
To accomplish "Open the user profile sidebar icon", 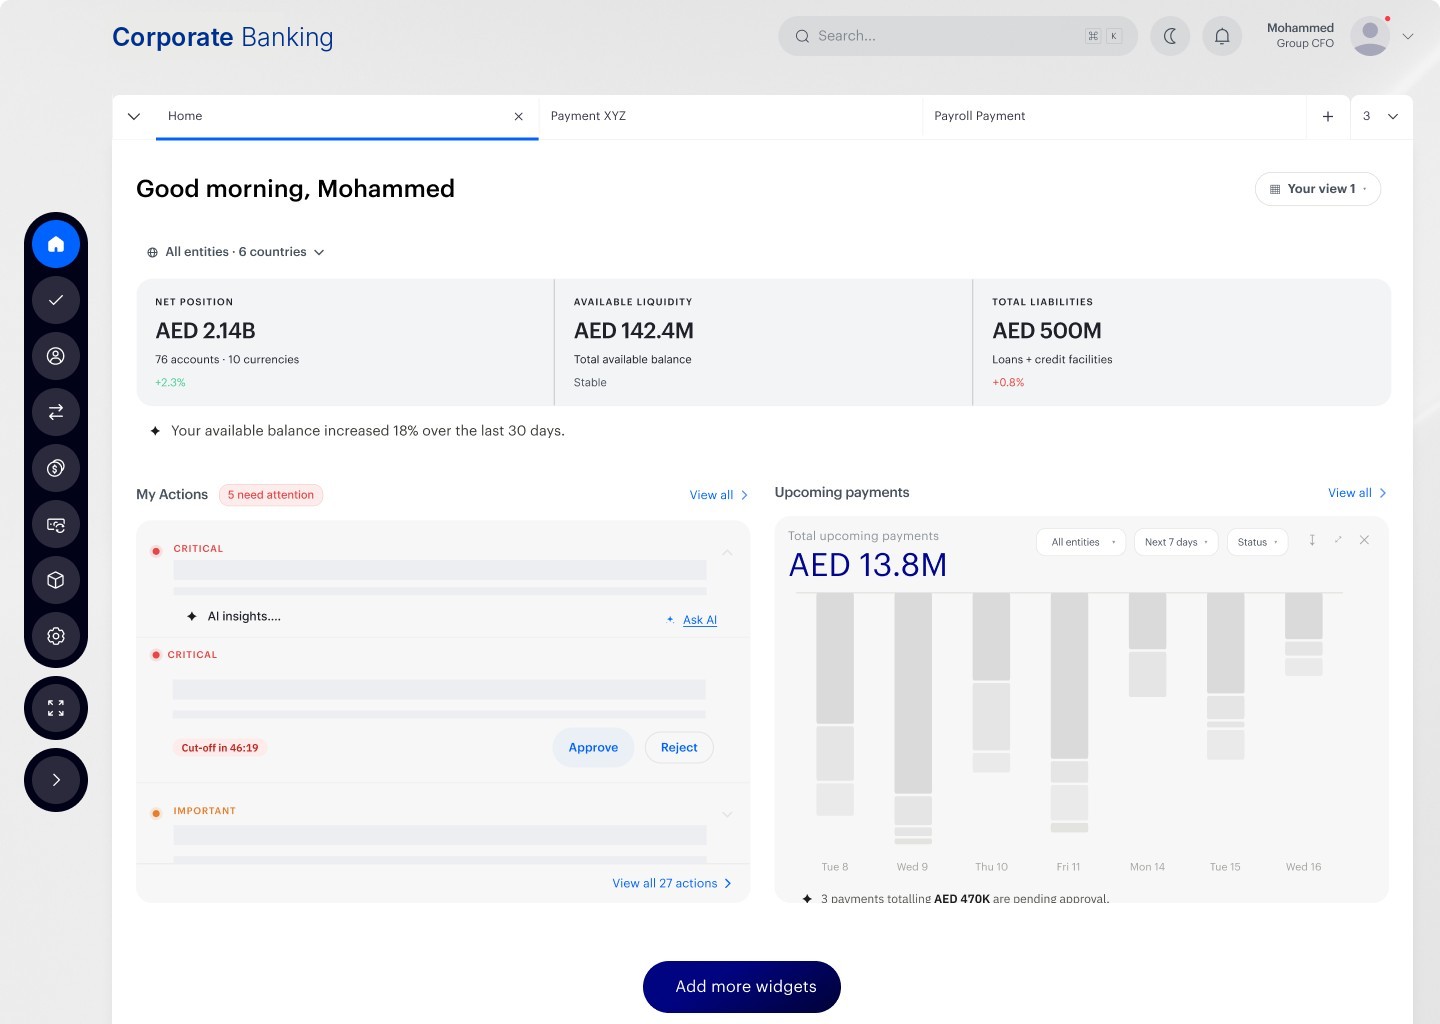I will (56, 356).
